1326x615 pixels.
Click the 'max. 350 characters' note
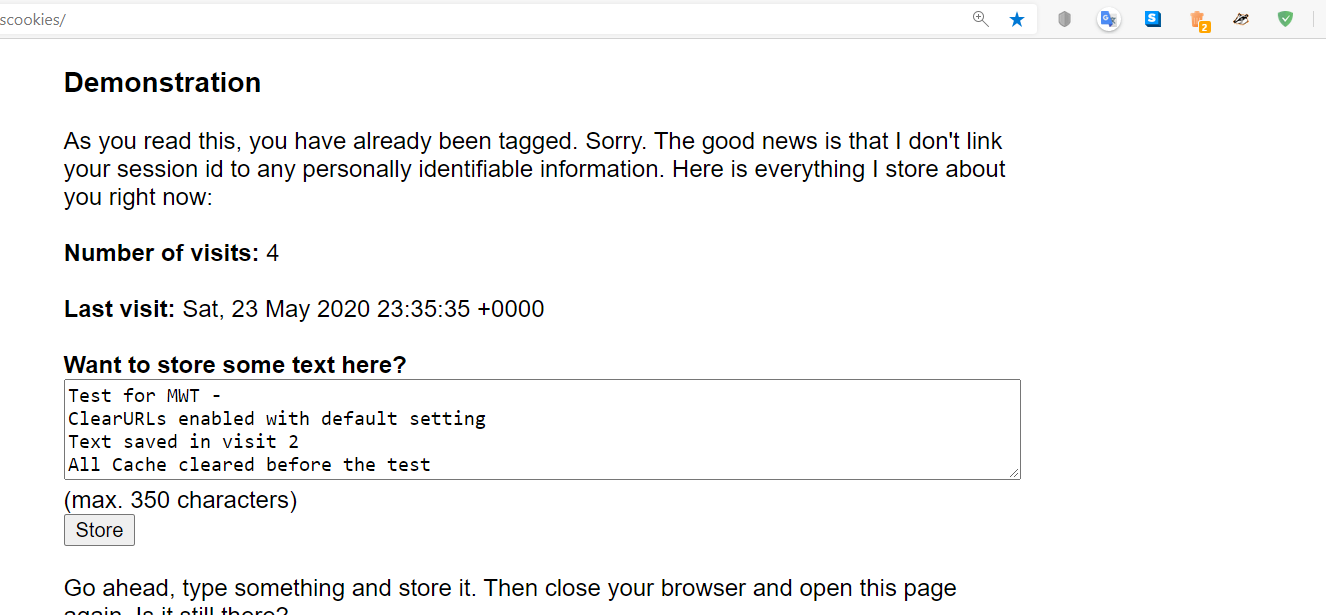tap(180, 500)
